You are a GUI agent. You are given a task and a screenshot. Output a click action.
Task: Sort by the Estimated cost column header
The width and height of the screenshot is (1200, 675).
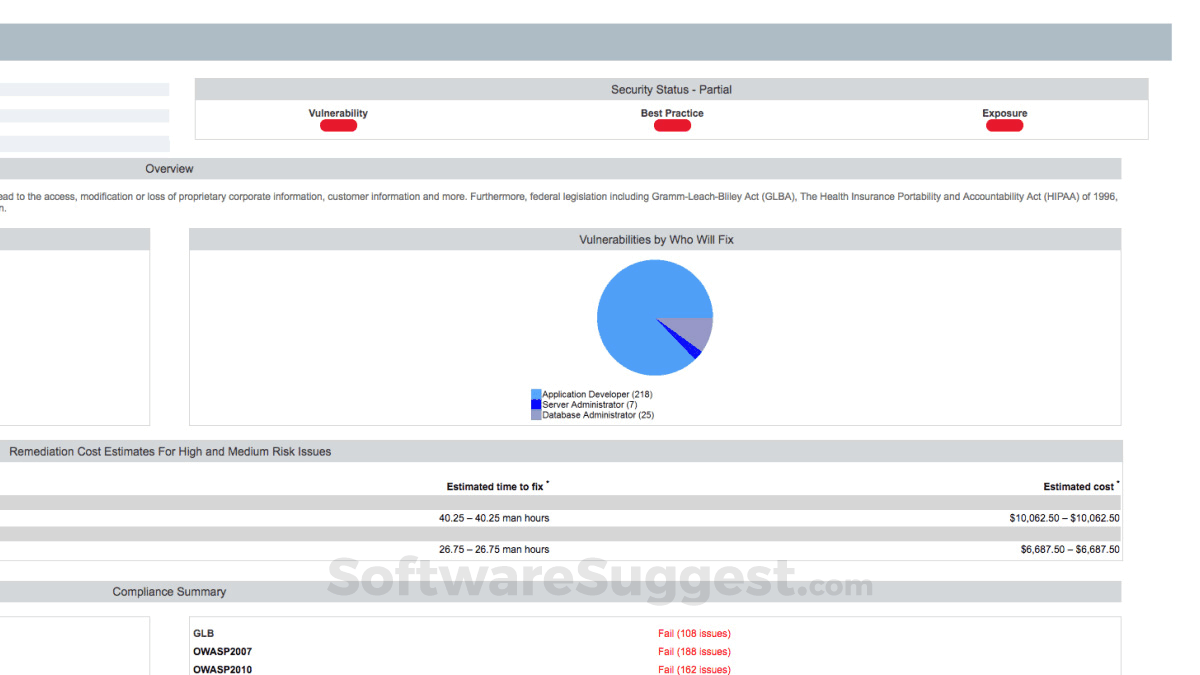click(1078, 486)
